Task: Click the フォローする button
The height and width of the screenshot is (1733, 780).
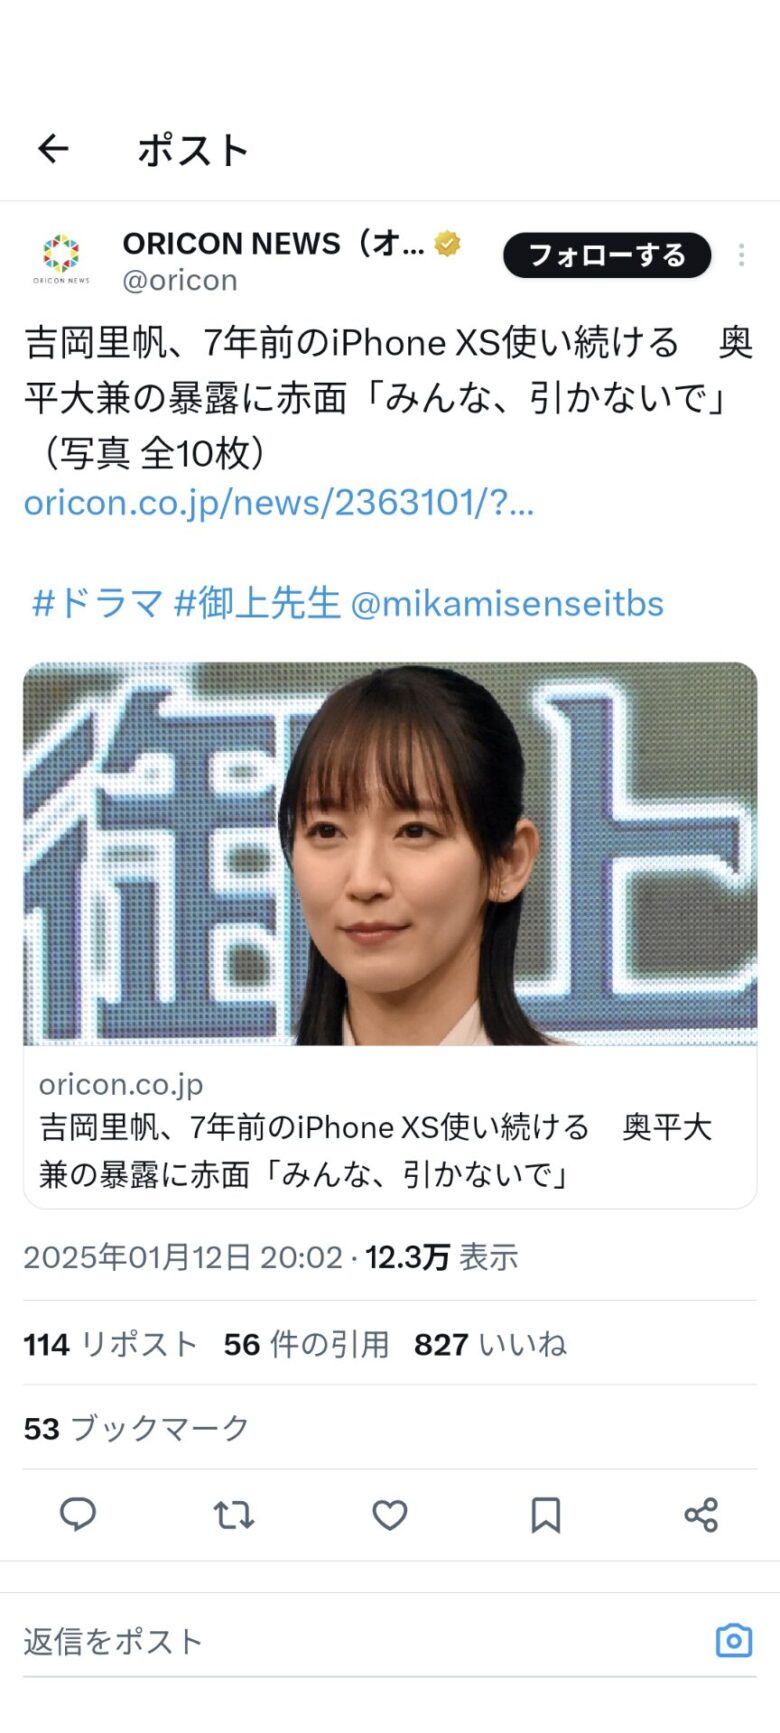Action: (607, 256)
